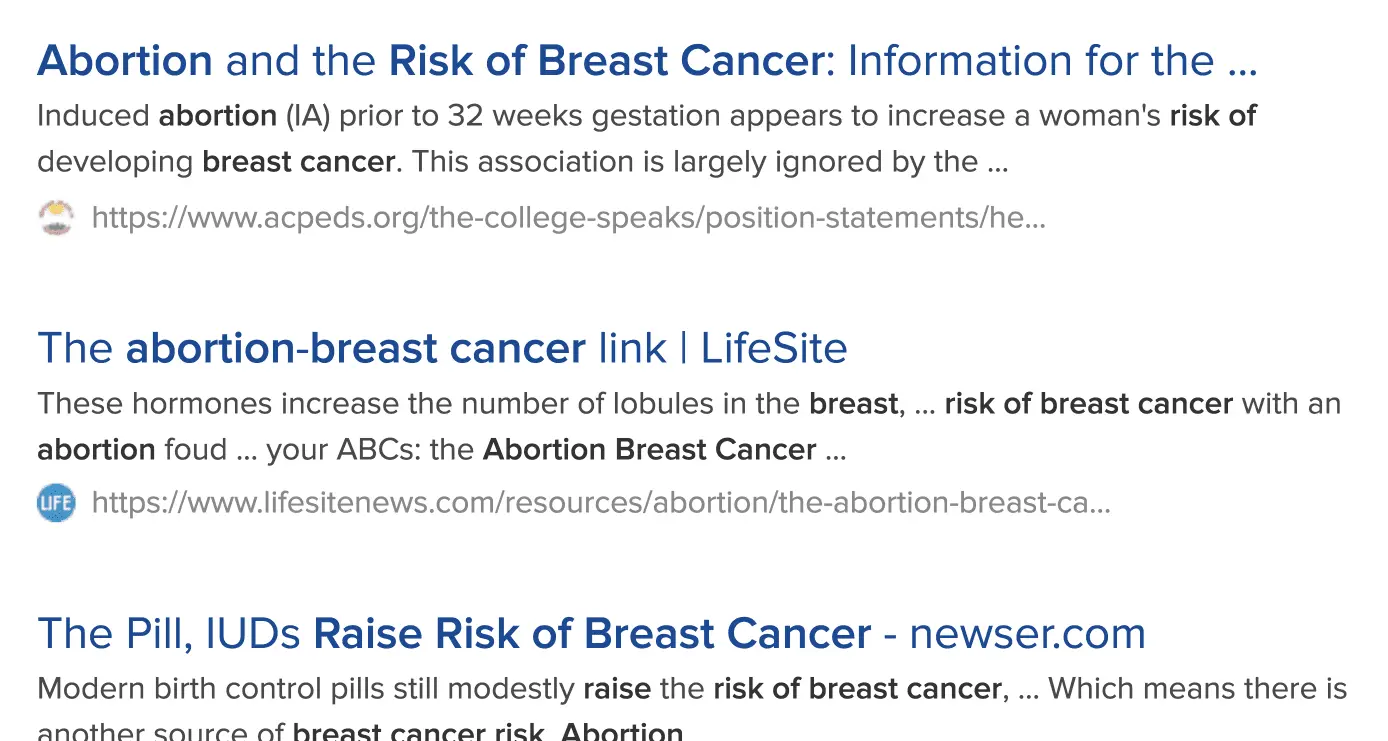
Task: Click 'newser.com' in the third result title
Action: [1027, 634]
